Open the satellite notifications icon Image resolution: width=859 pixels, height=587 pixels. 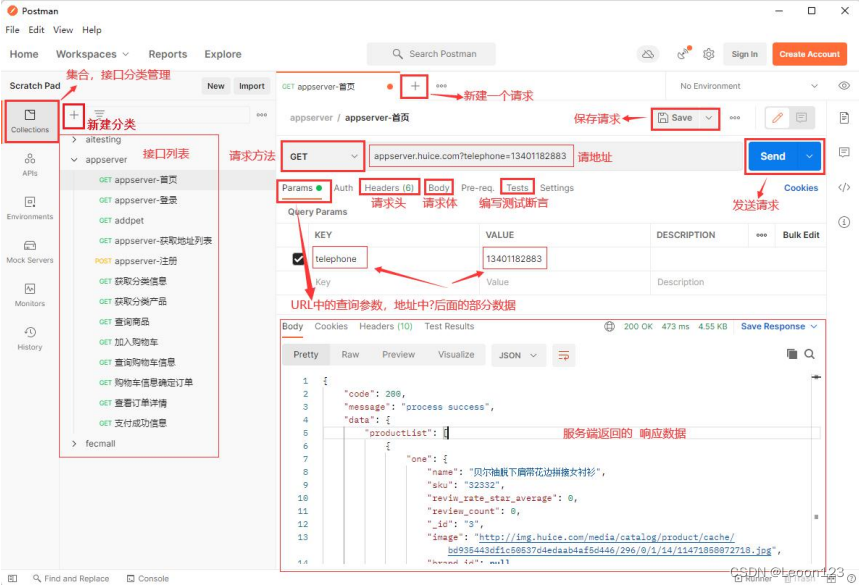(683, 53)
